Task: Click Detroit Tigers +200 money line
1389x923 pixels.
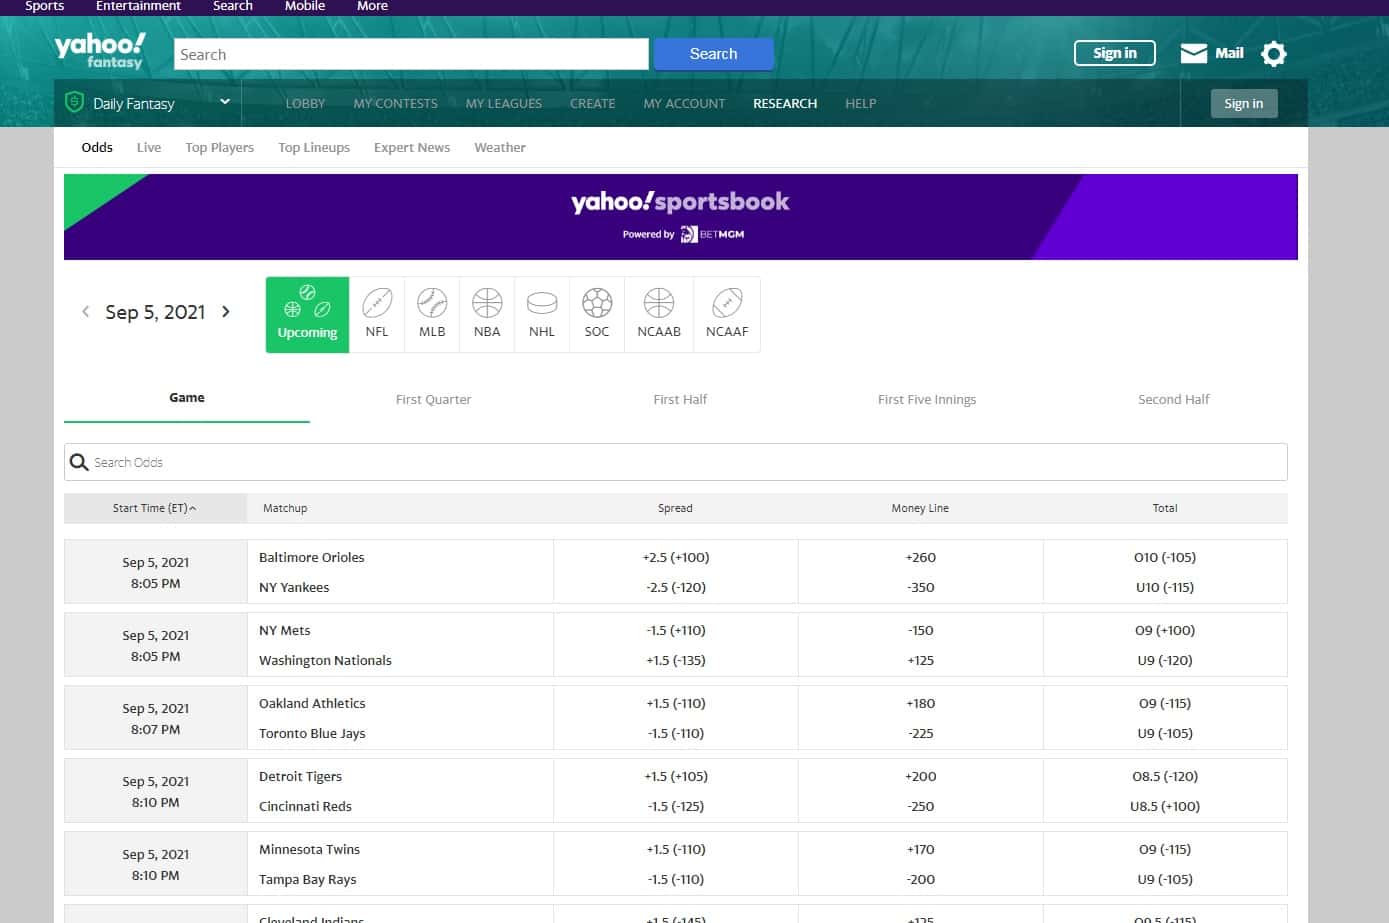Action: (921, 776)
